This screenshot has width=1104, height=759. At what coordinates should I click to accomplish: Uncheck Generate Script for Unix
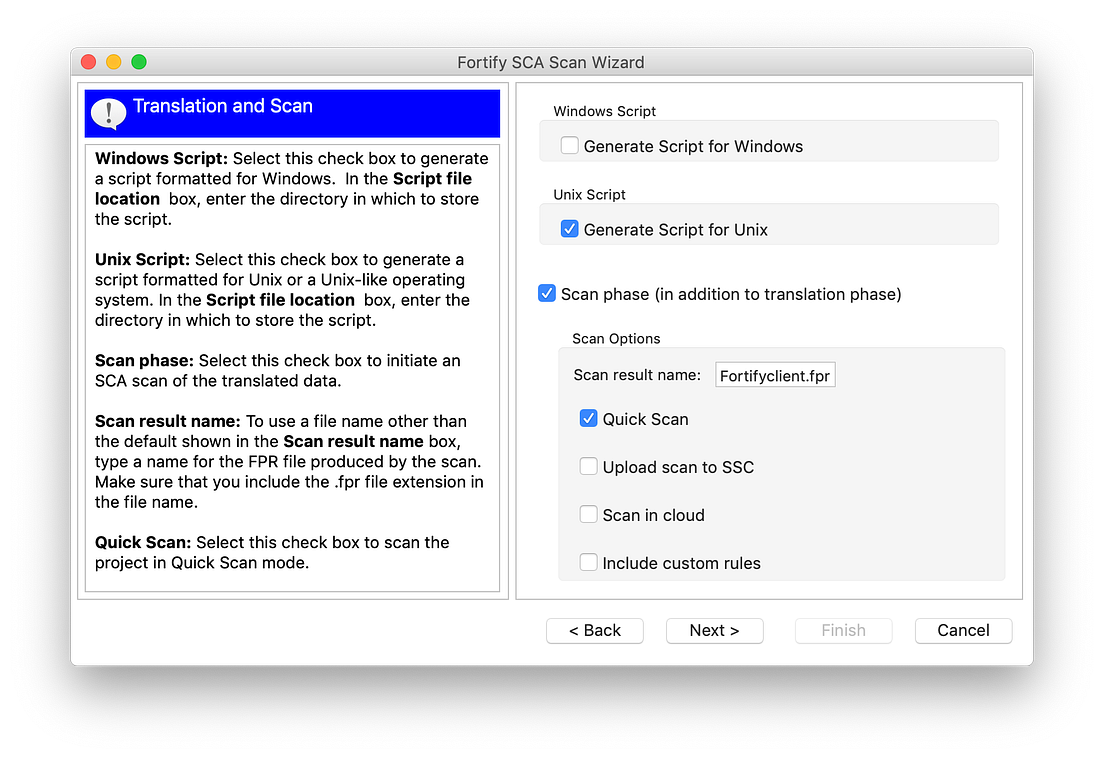click(569, 229)
